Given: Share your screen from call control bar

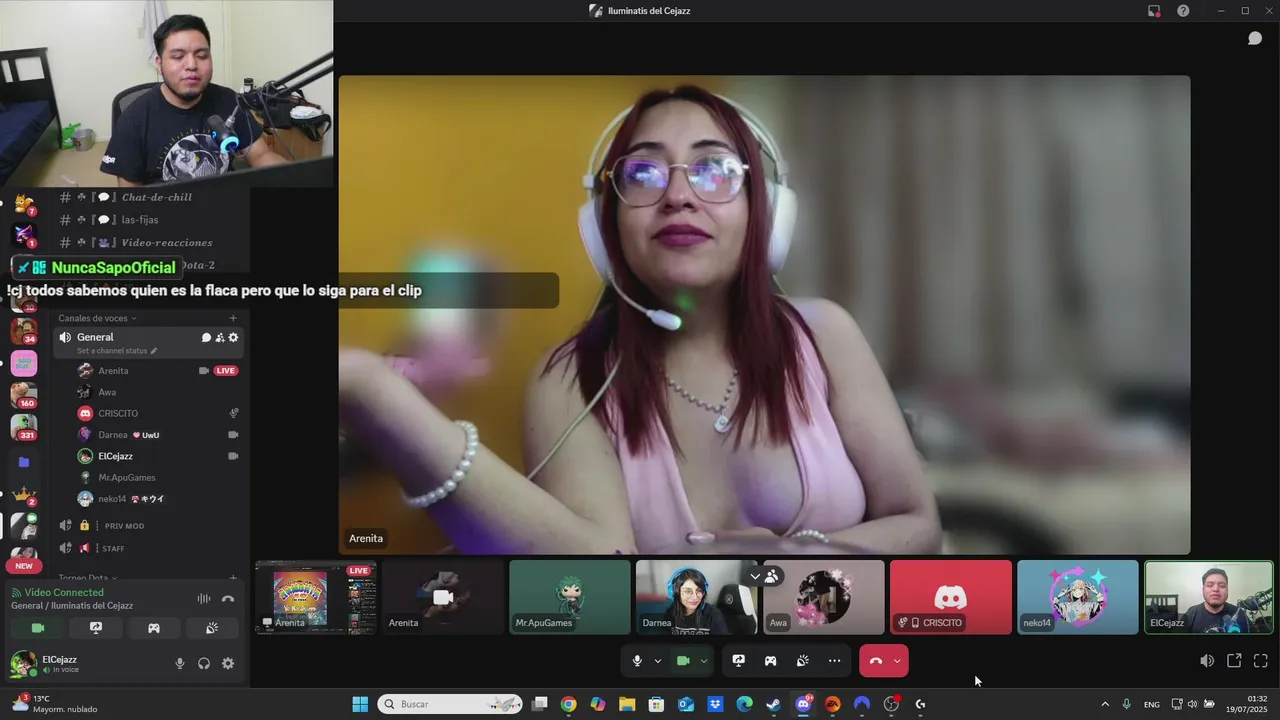Looking at the screenshot, I should tap(739, 661).
